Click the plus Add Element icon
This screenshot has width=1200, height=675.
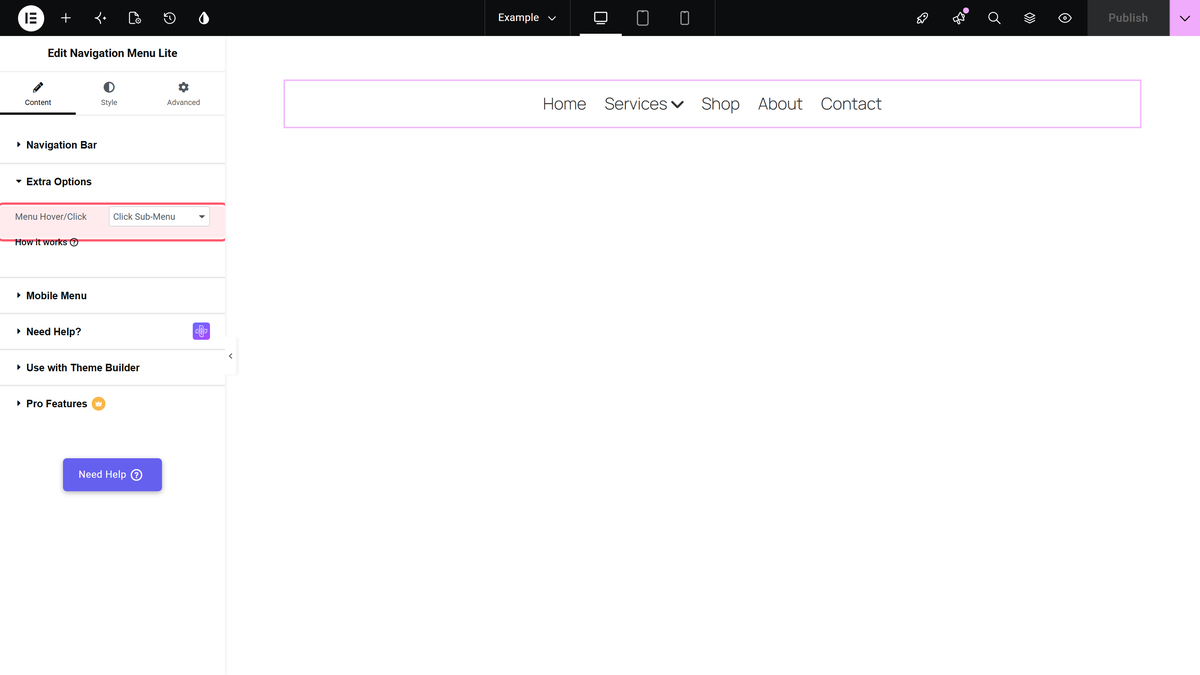coord(66,18)
